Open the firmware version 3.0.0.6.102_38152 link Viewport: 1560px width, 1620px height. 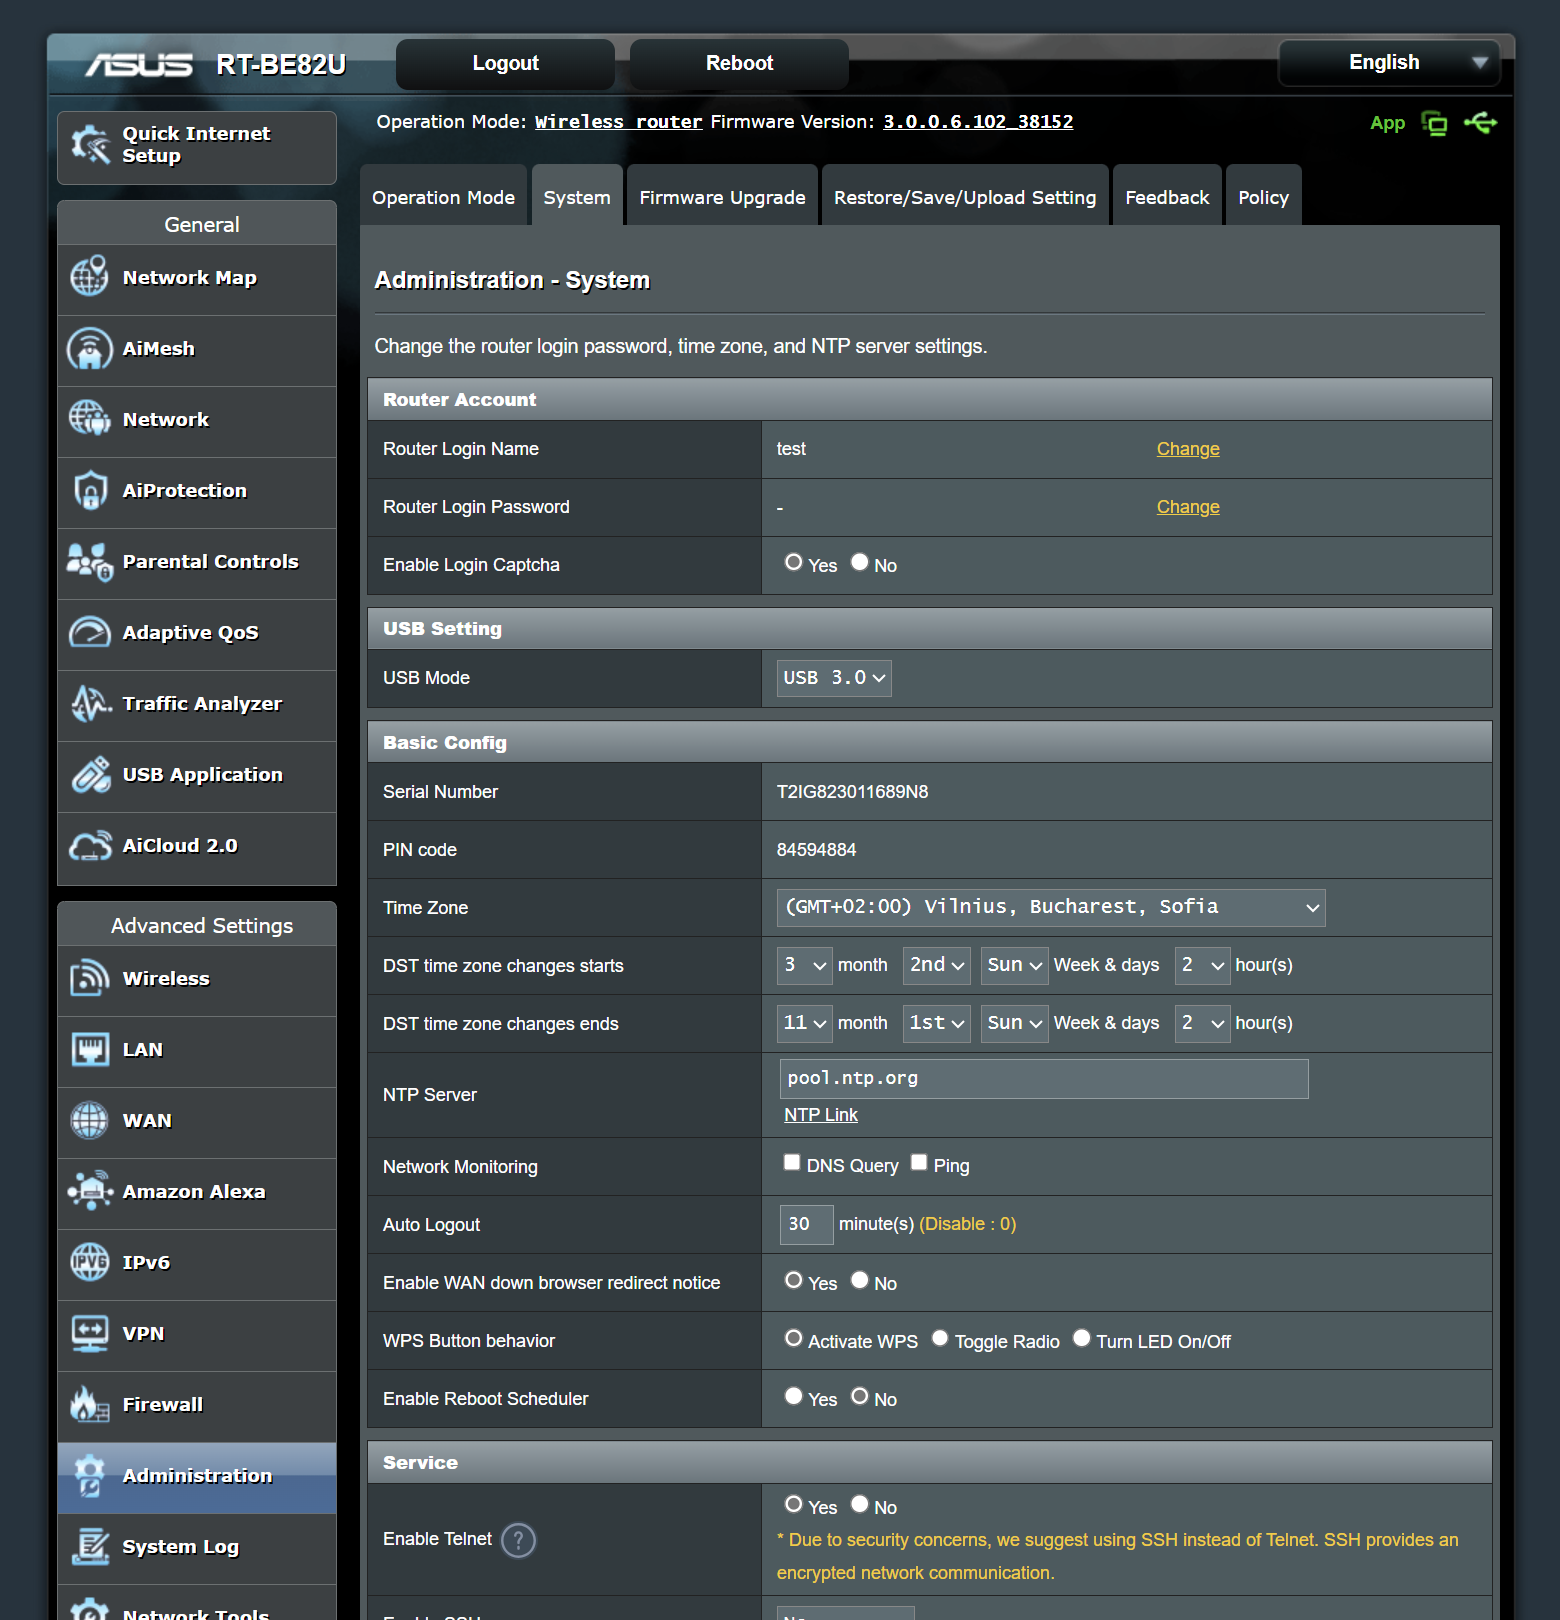pyautogui.click(x=978, y=122)
